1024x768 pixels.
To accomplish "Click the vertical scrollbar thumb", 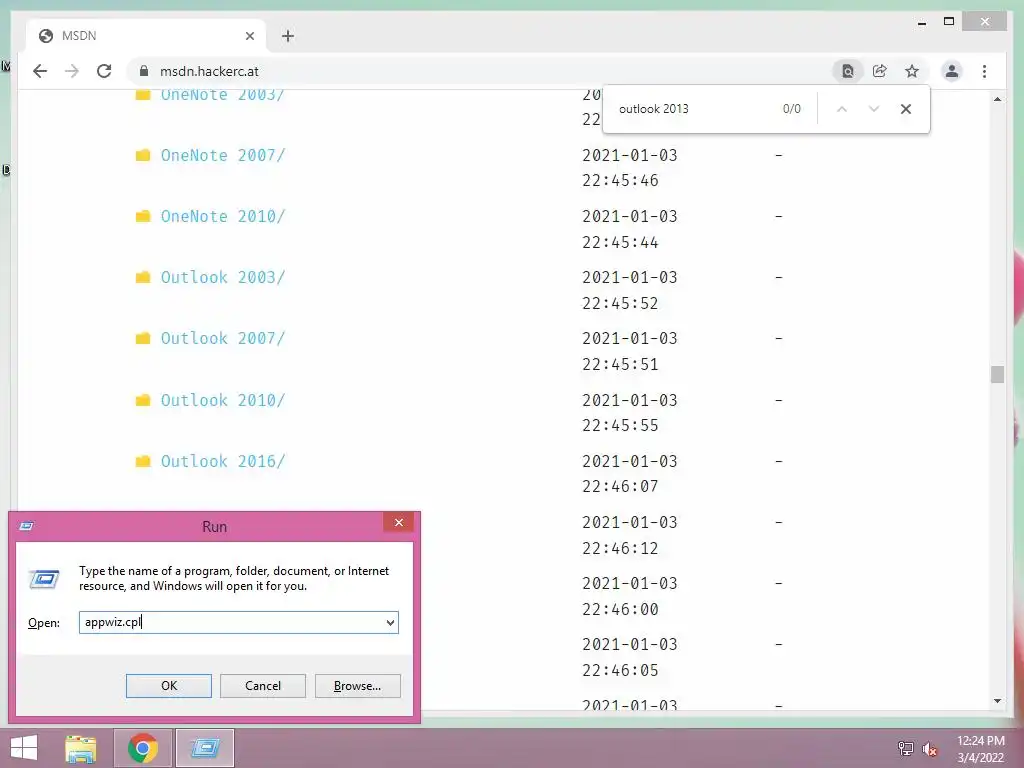I will (997, 374).
